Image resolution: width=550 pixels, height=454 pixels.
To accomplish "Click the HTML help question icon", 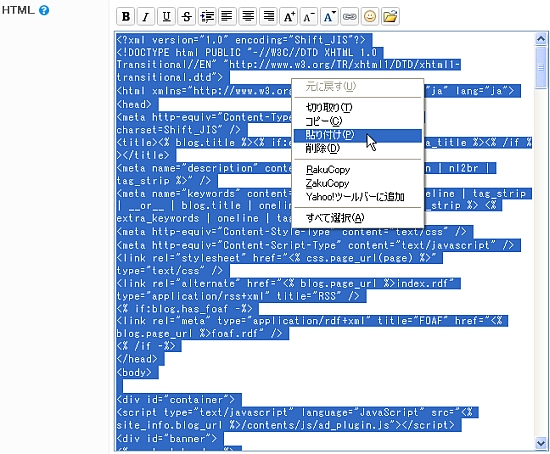I will pyautogui.click(x=44, y=10).
